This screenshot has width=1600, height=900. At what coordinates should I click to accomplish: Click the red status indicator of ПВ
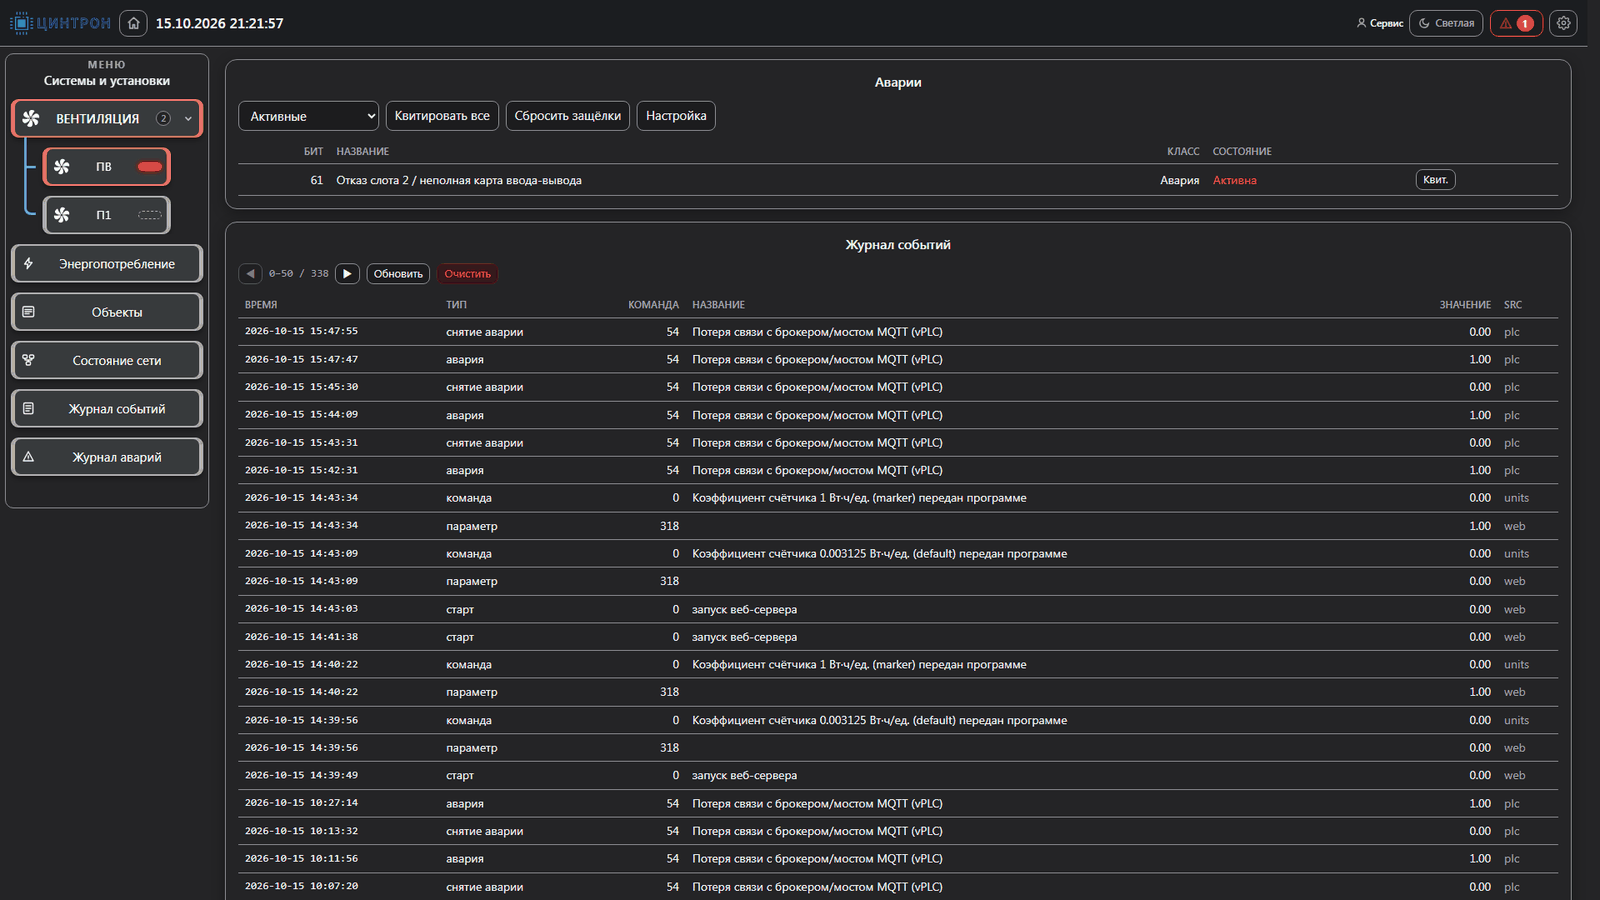(x=150, y=167)
